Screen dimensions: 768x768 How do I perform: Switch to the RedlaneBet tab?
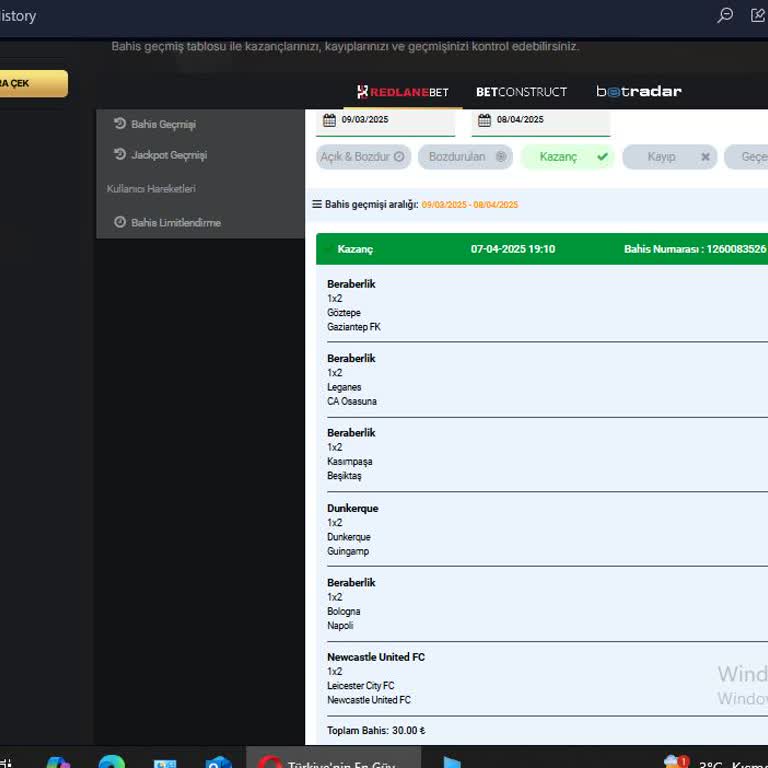tap(403, 92)
